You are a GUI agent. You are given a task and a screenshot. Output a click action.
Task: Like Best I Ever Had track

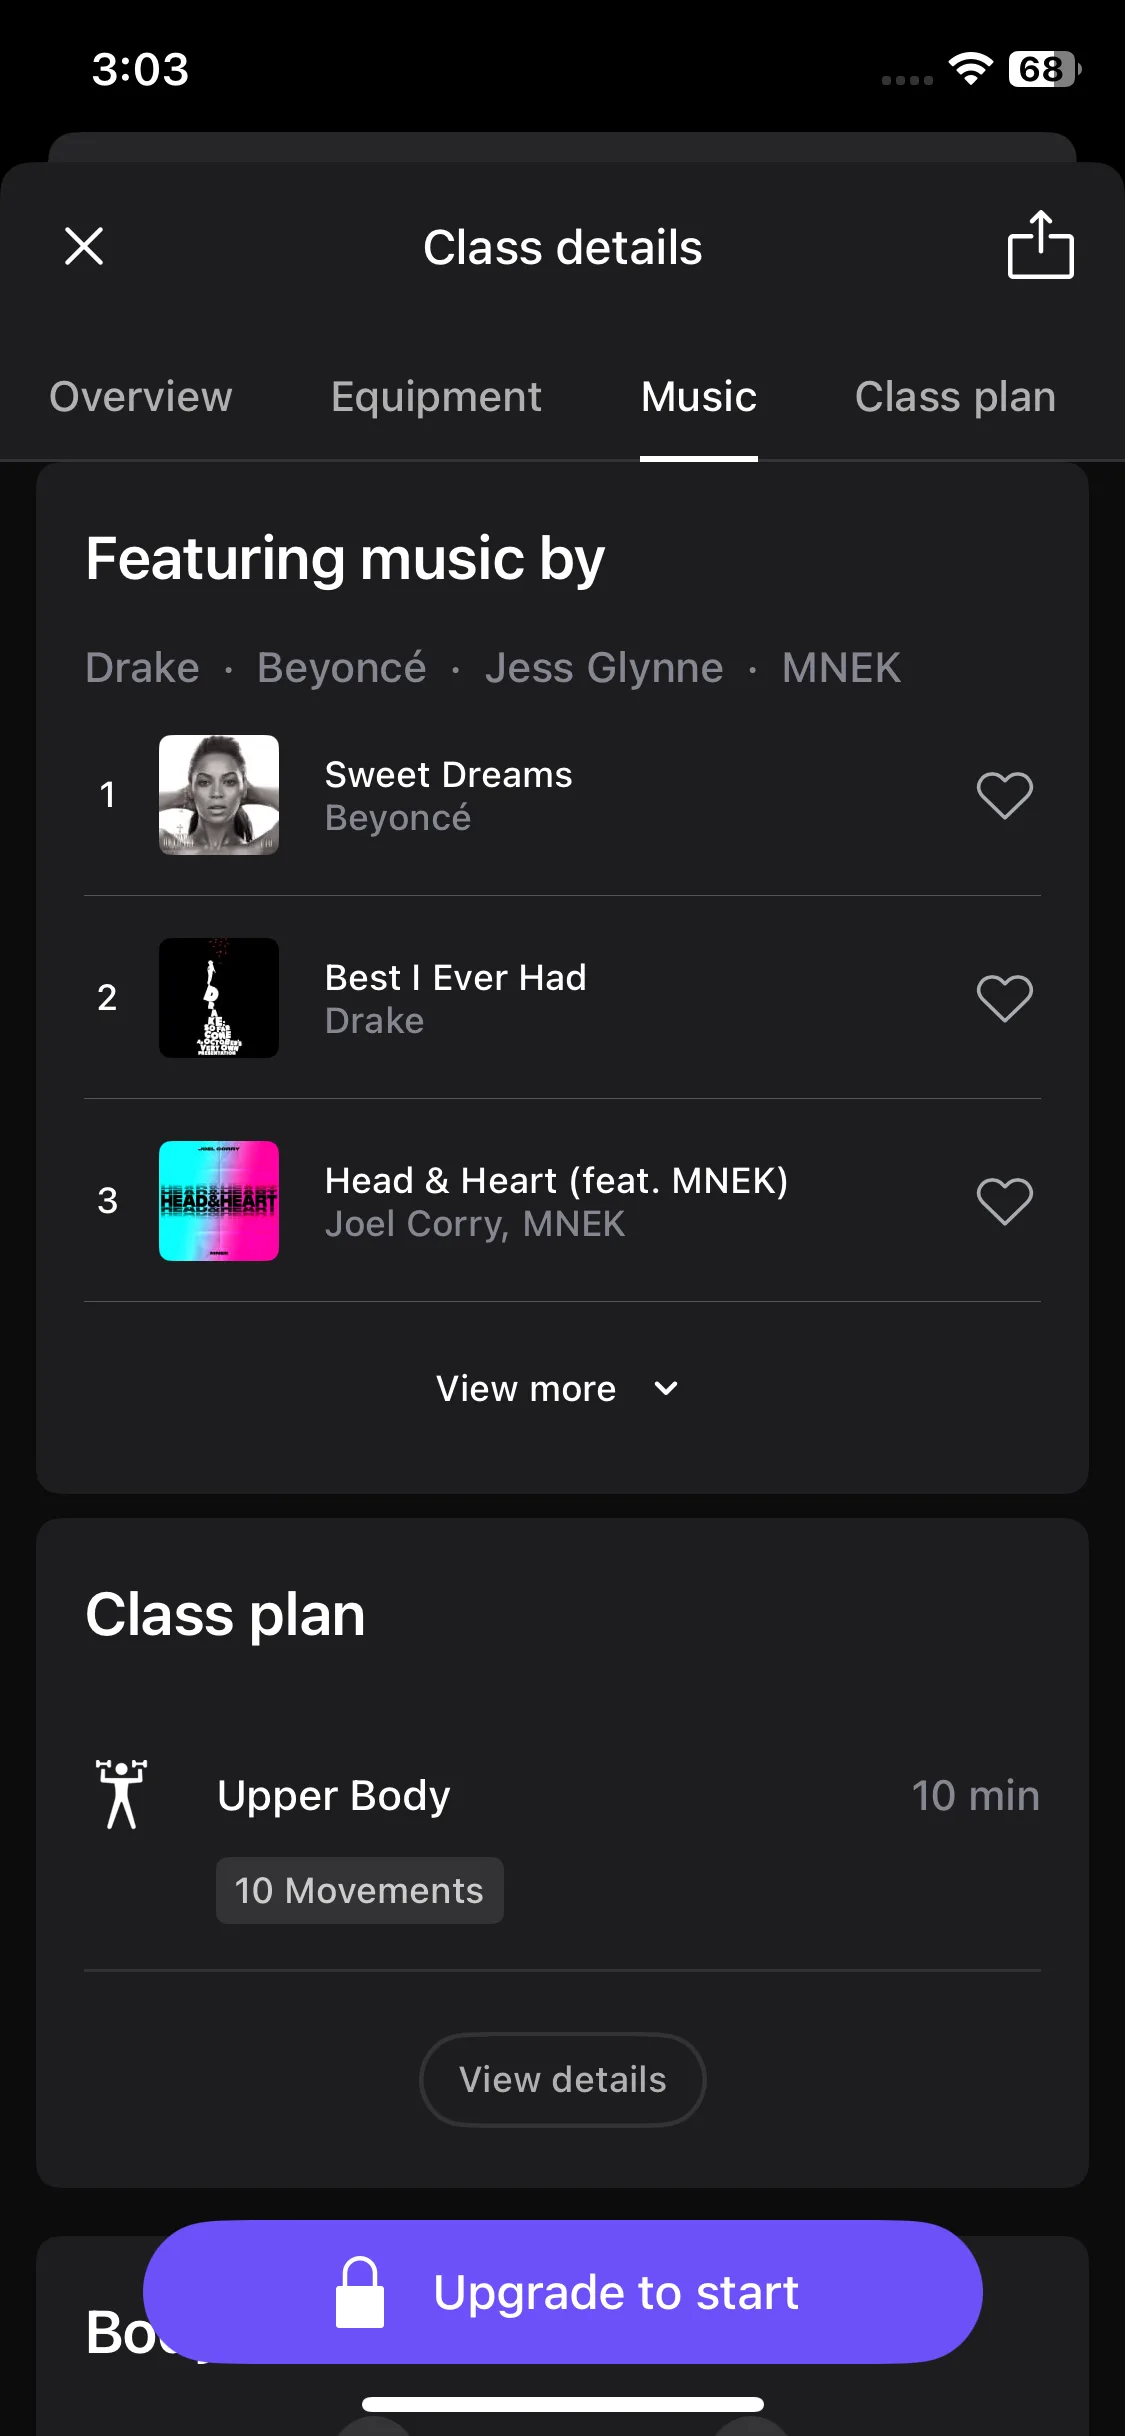1004,999
